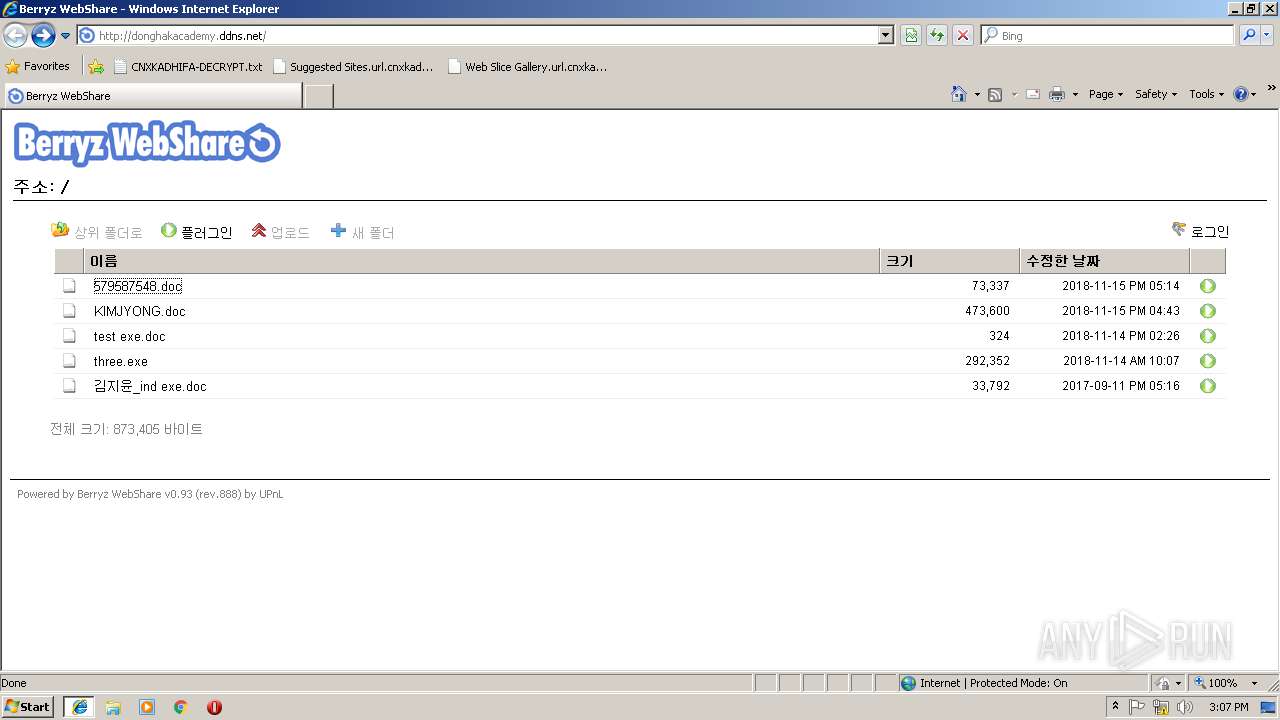Image resolution: width=1280 pixels, height=720 pixels.
Task: Open the Page menu
Action: click(x=1105, y=94)
